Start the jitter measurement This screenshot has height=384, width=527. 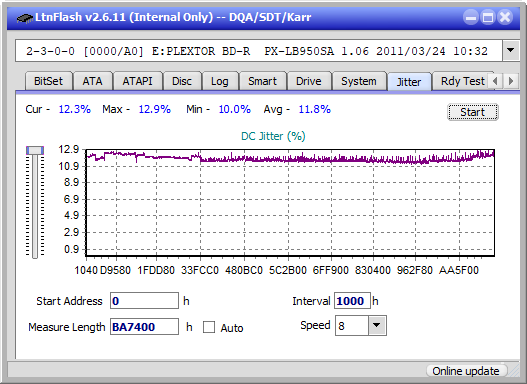click(473, 112)
